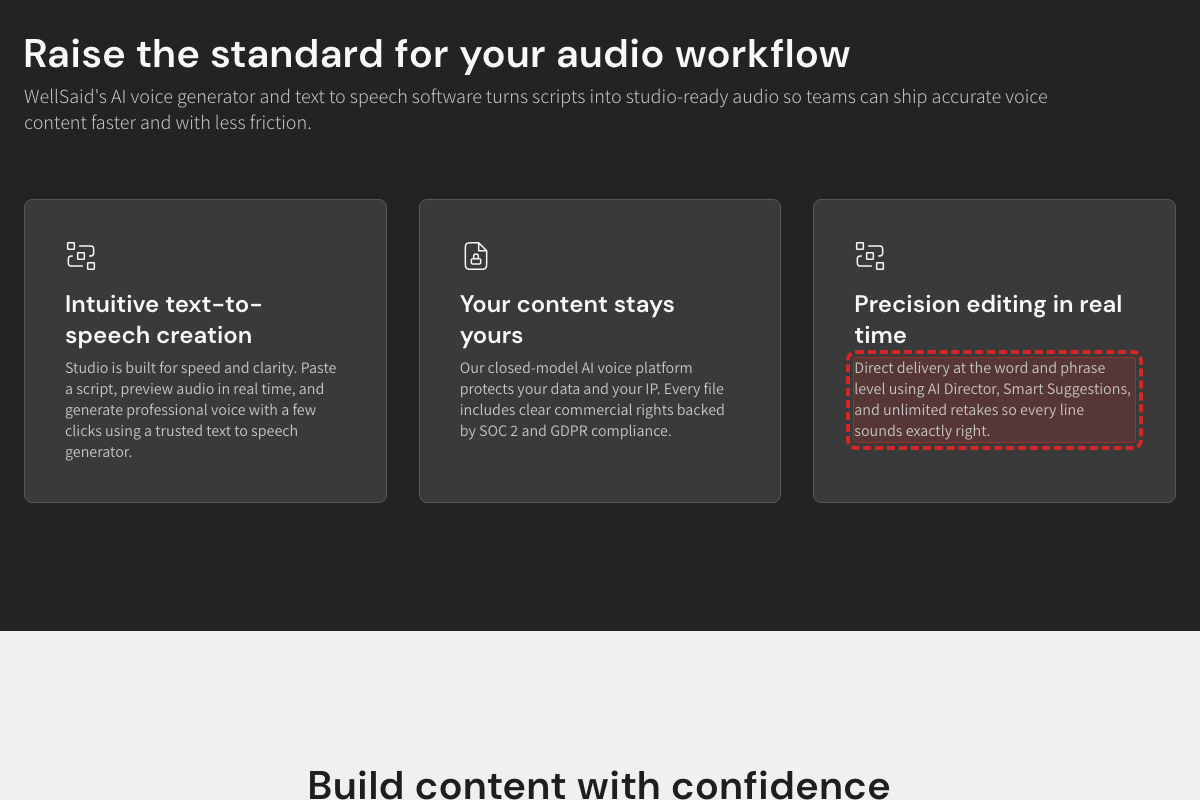This screenshot has width=1200, height=800.
Task: Click the Direct delivery at the word description
Action: 993,399
